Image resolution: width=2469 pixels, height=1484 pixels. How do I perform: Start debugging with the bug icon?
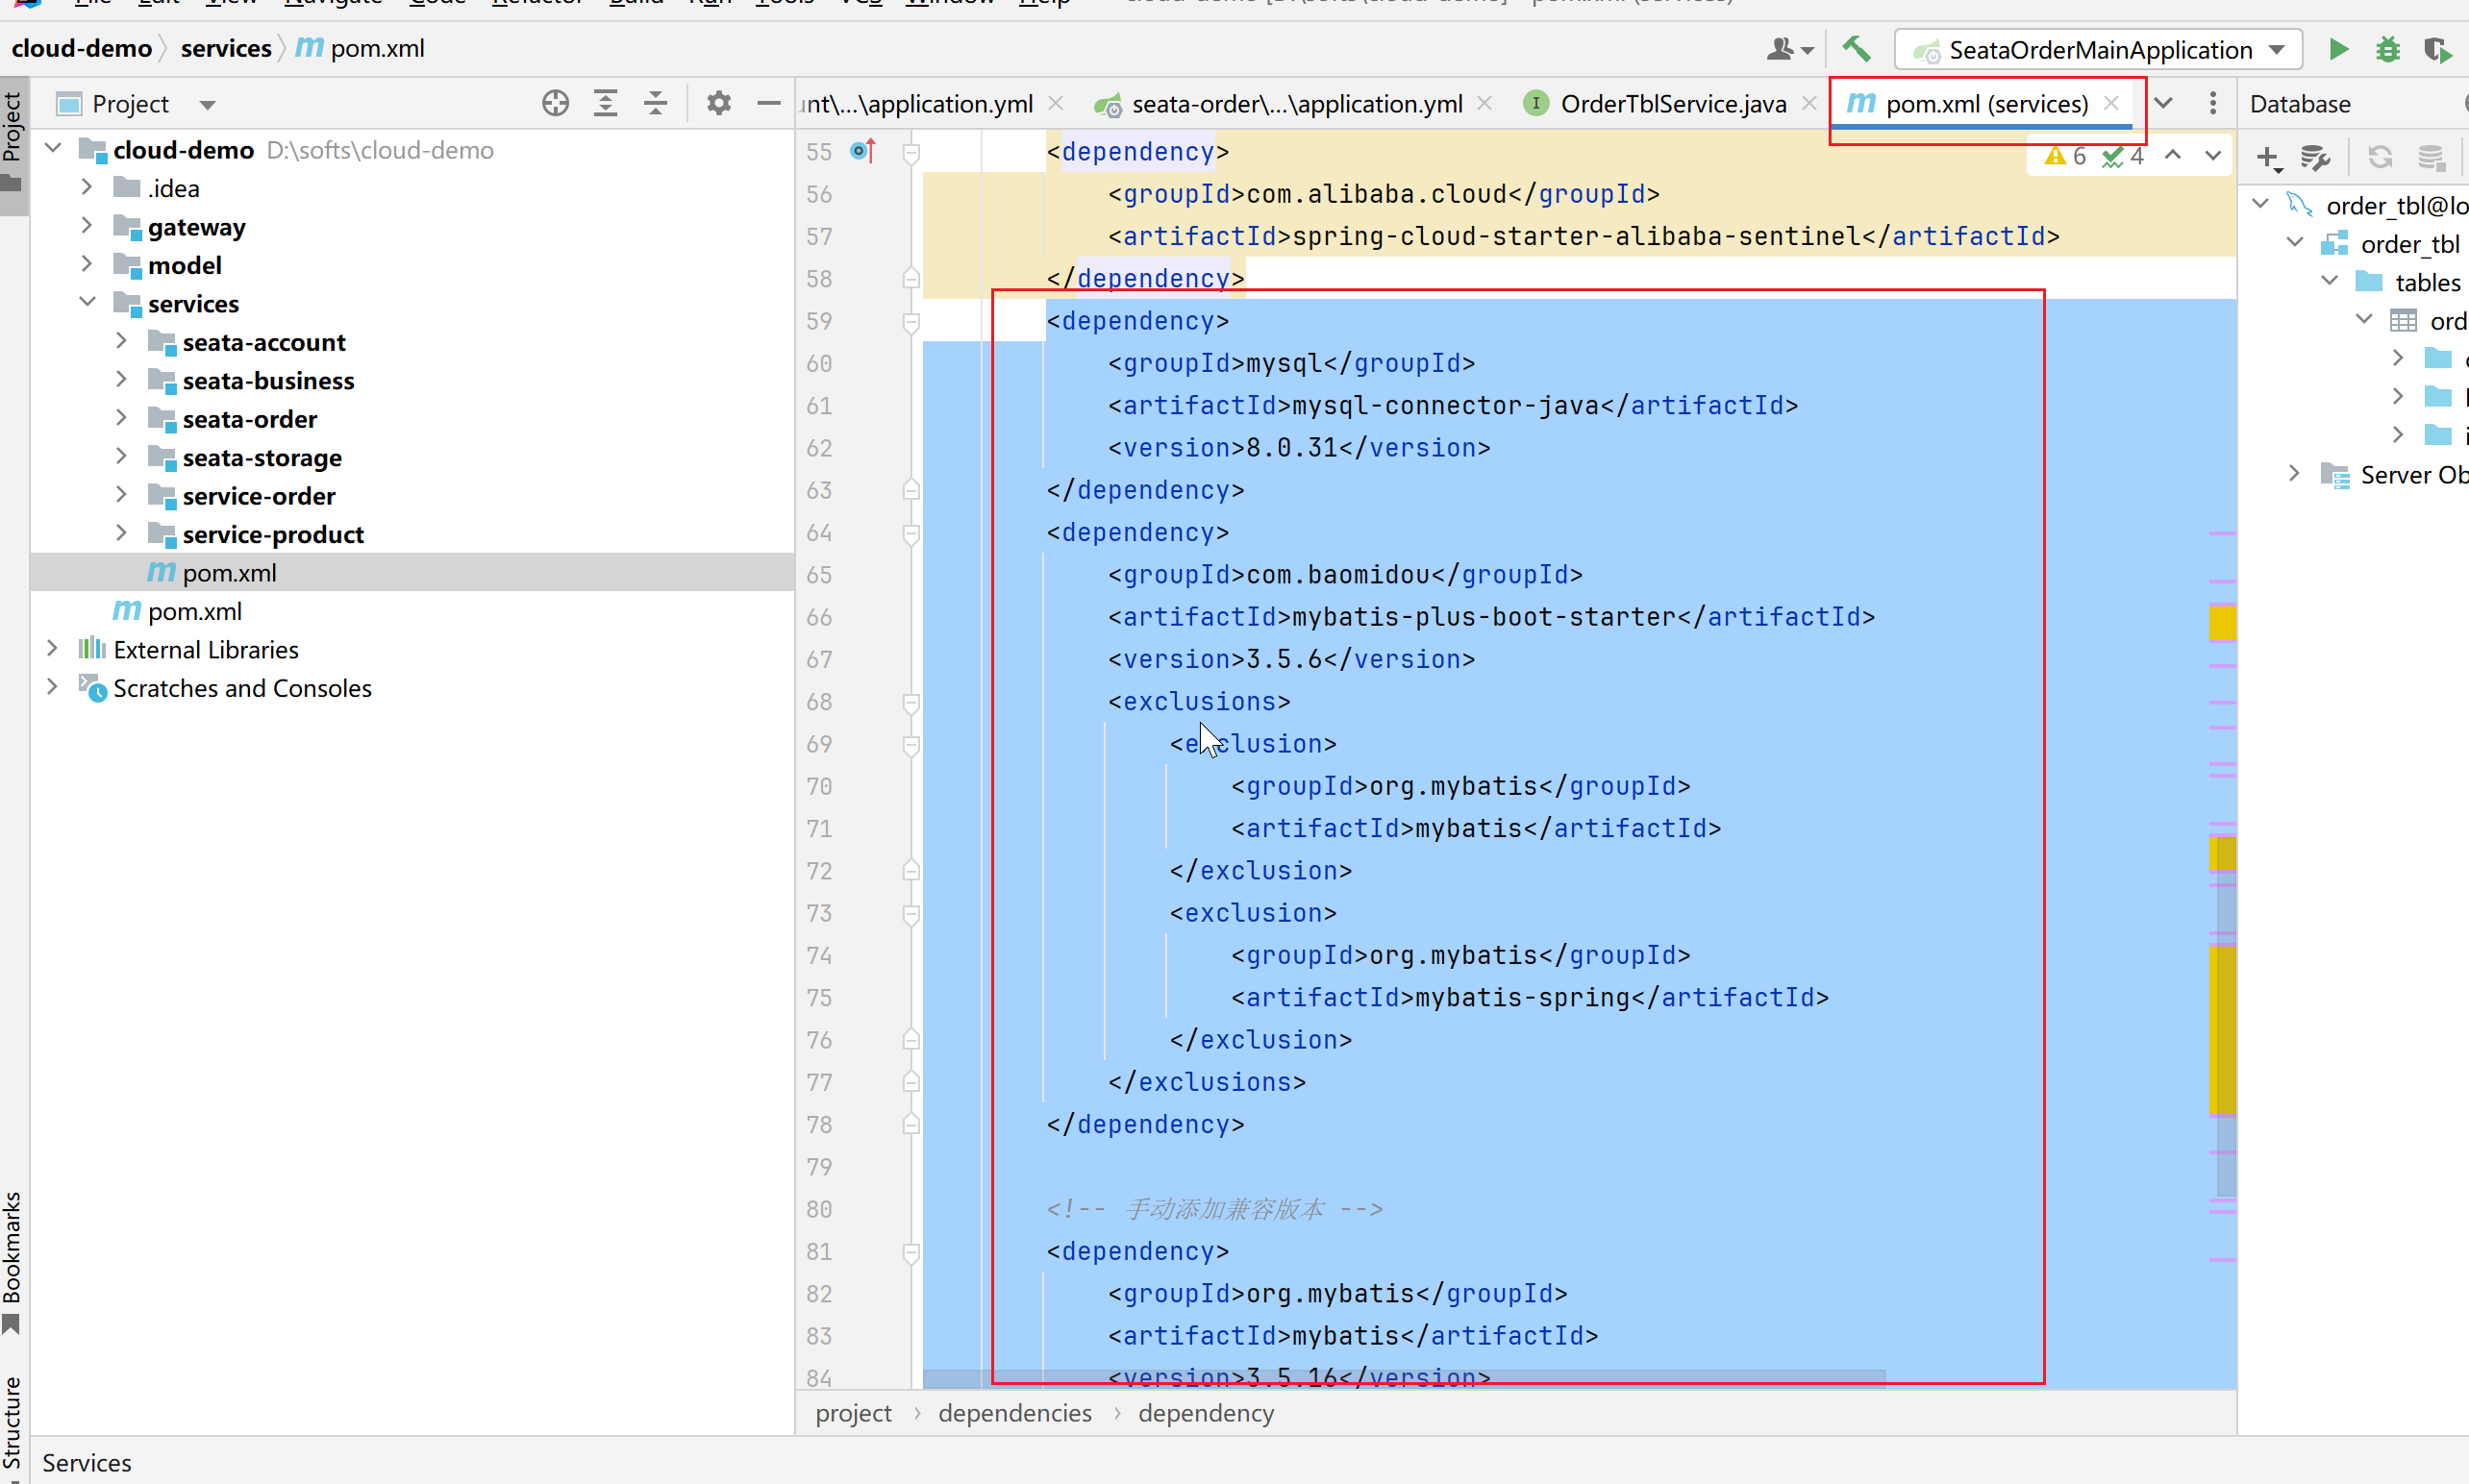(x=2388, y=49)
